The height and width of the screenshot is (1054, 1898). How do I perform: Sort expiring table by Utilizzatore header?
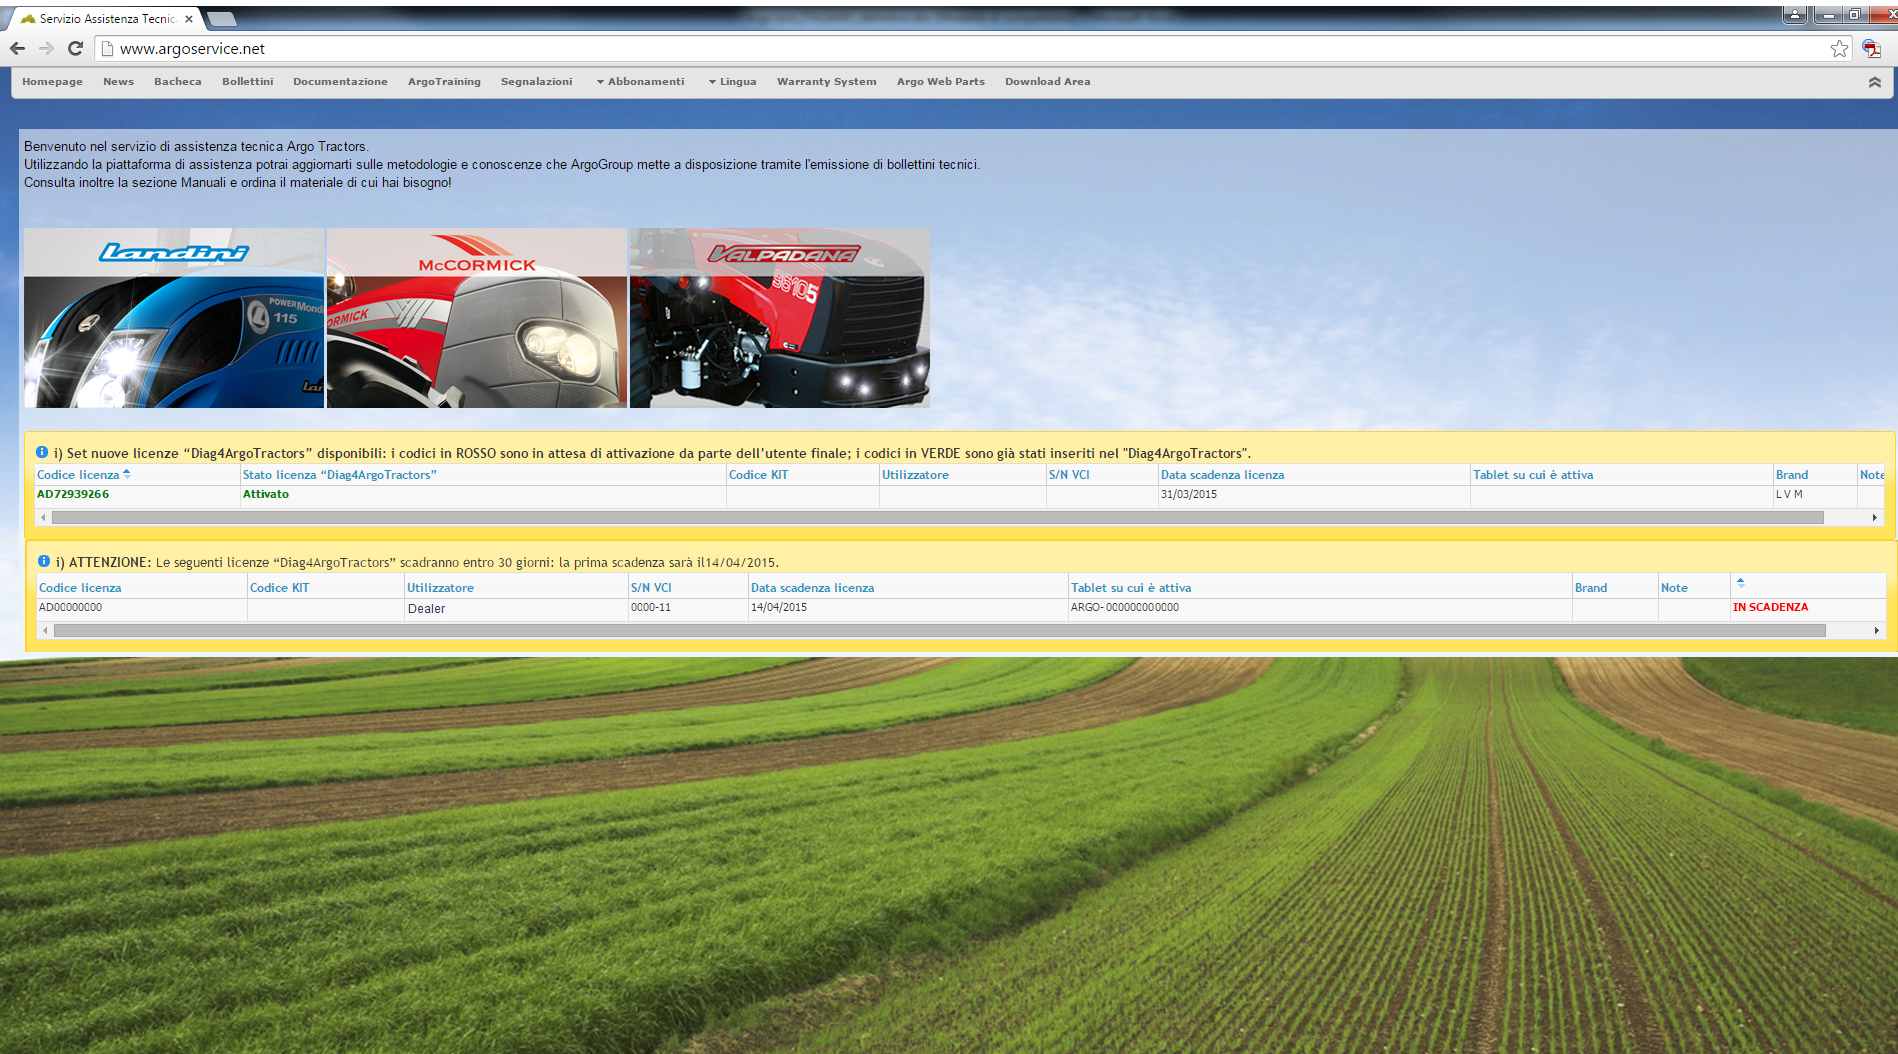(440, 588)
